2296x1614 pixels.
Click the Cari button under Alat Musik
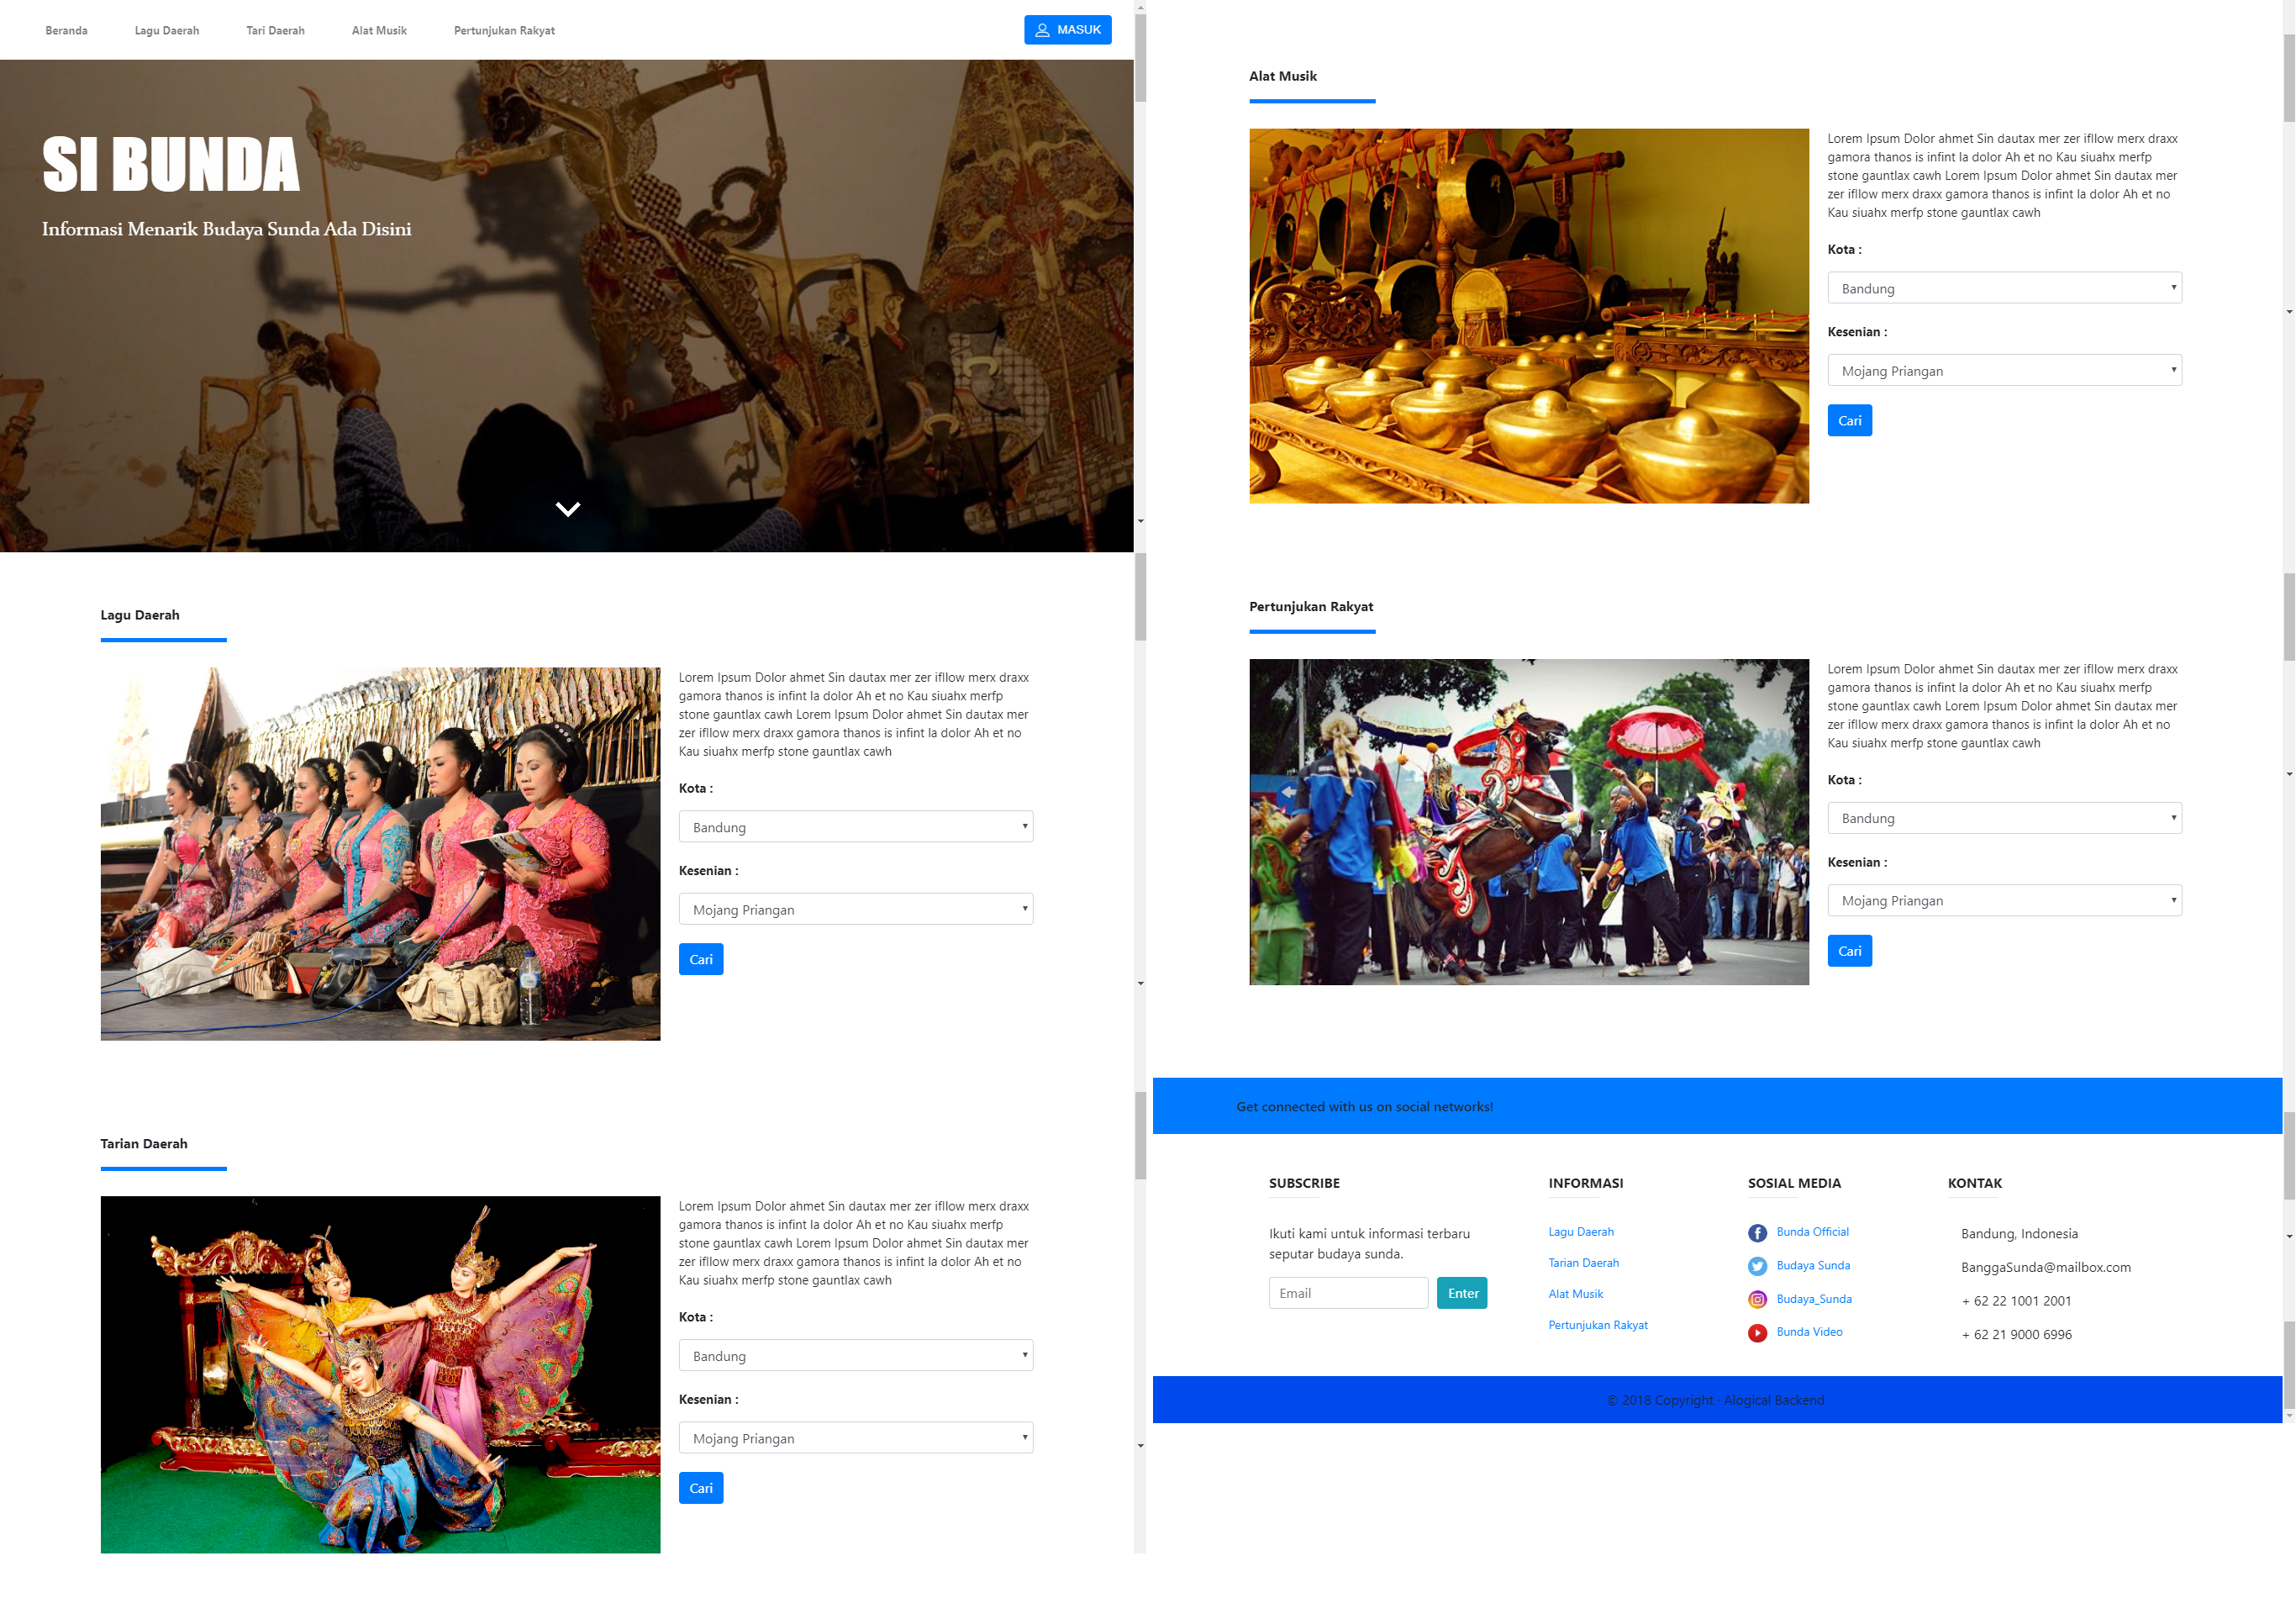coord(1849,421)
